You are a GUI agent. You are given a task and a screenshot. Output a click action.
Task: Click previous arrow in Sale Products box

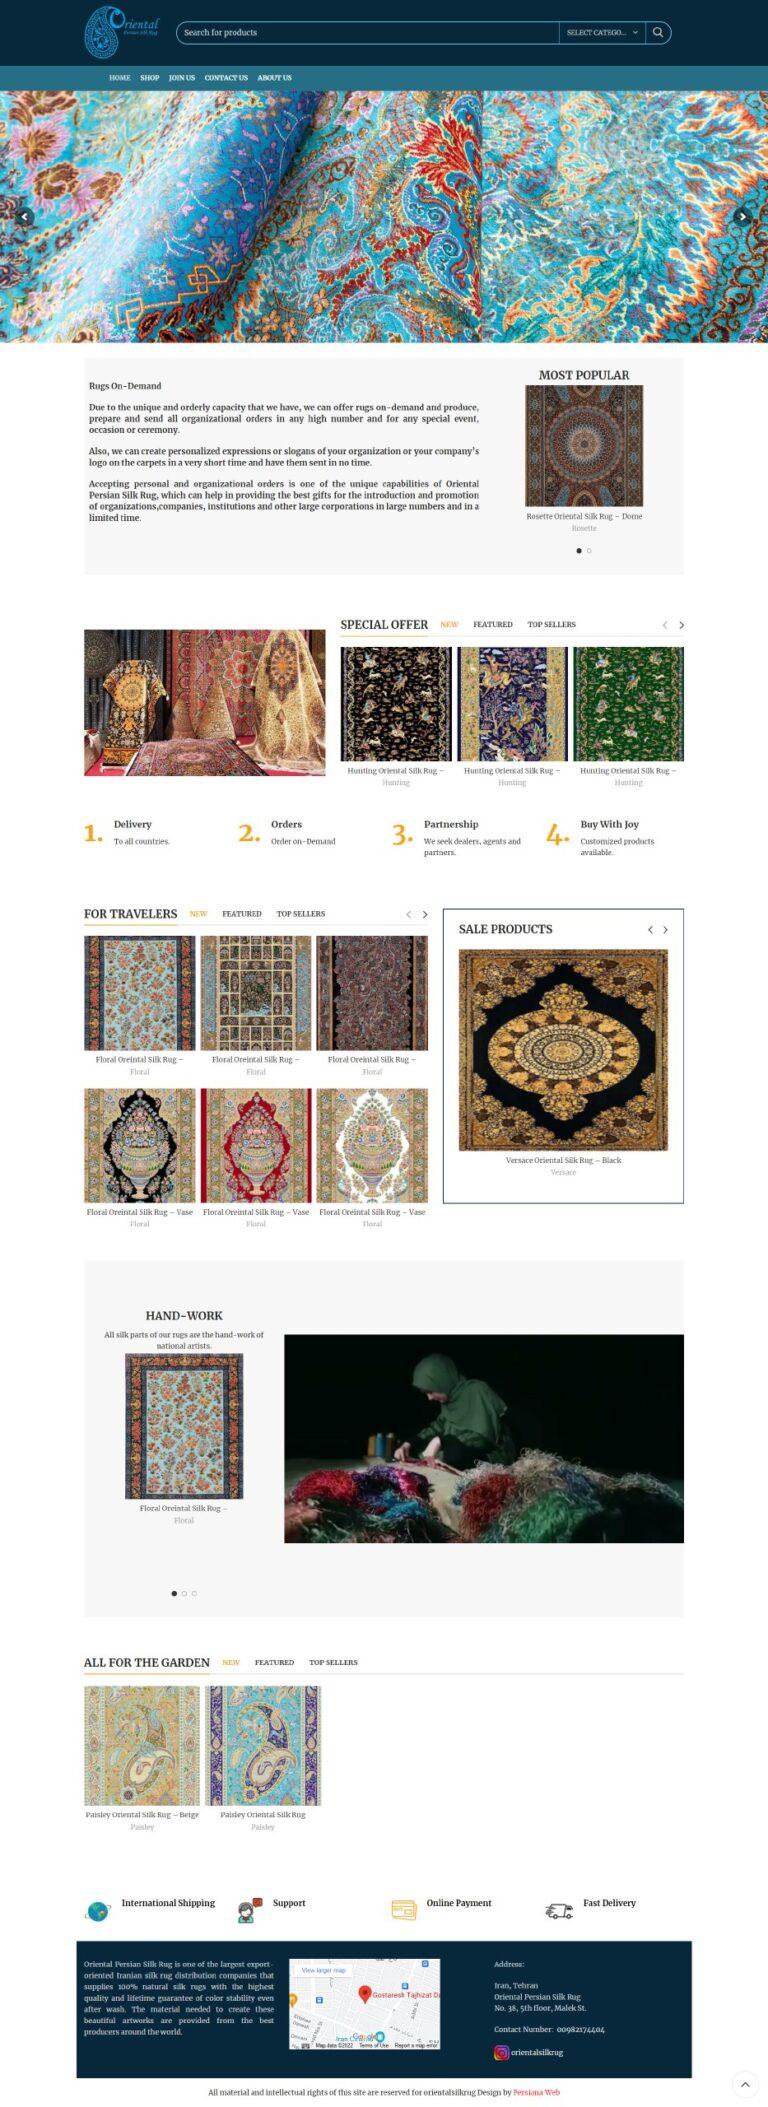click(650, 930)
